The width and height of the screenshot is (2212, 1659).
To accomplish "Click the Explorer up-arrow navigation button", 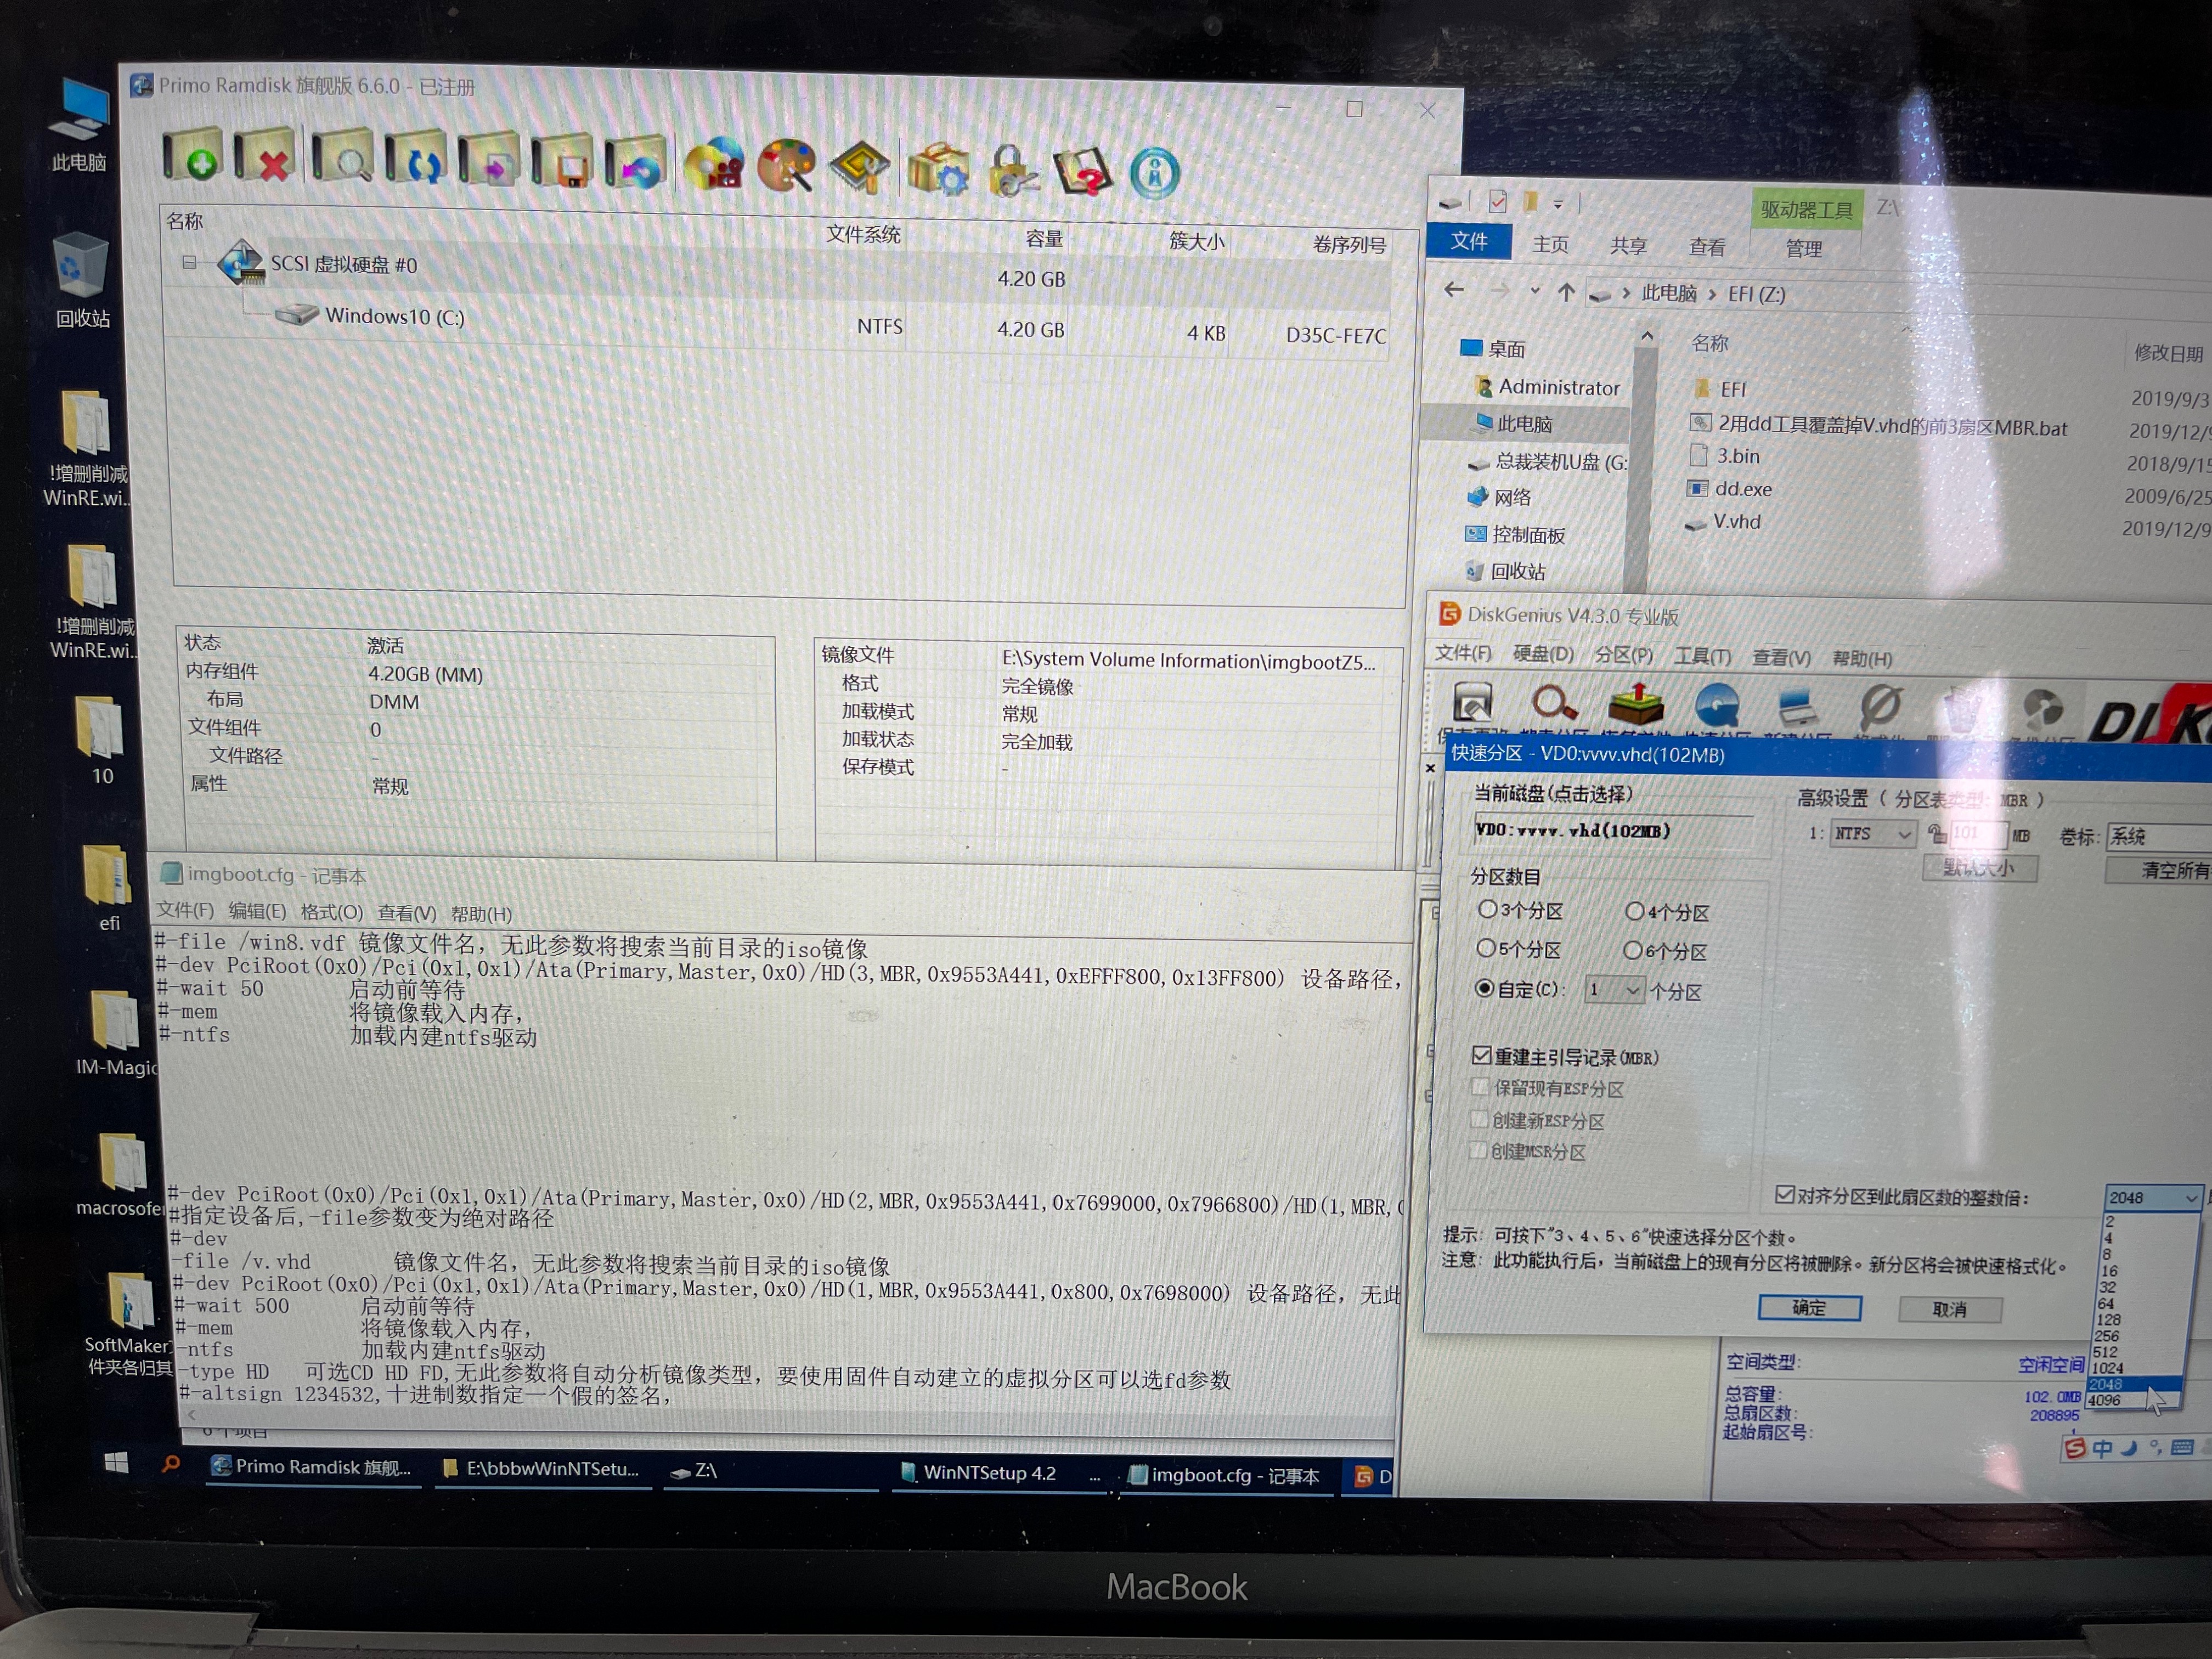I will click(1566, 293).
